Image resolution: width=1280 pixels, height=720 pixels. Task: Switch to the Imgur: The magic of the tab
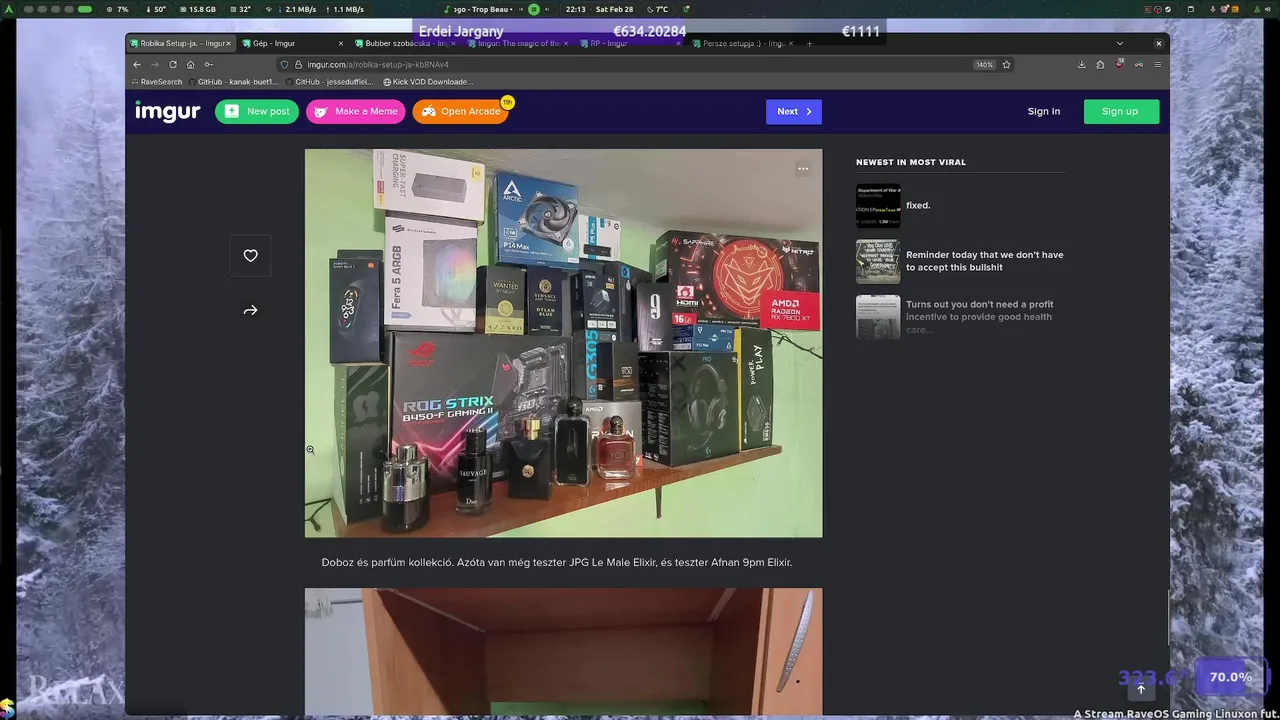pyautogui.click(x=518, y=44)
